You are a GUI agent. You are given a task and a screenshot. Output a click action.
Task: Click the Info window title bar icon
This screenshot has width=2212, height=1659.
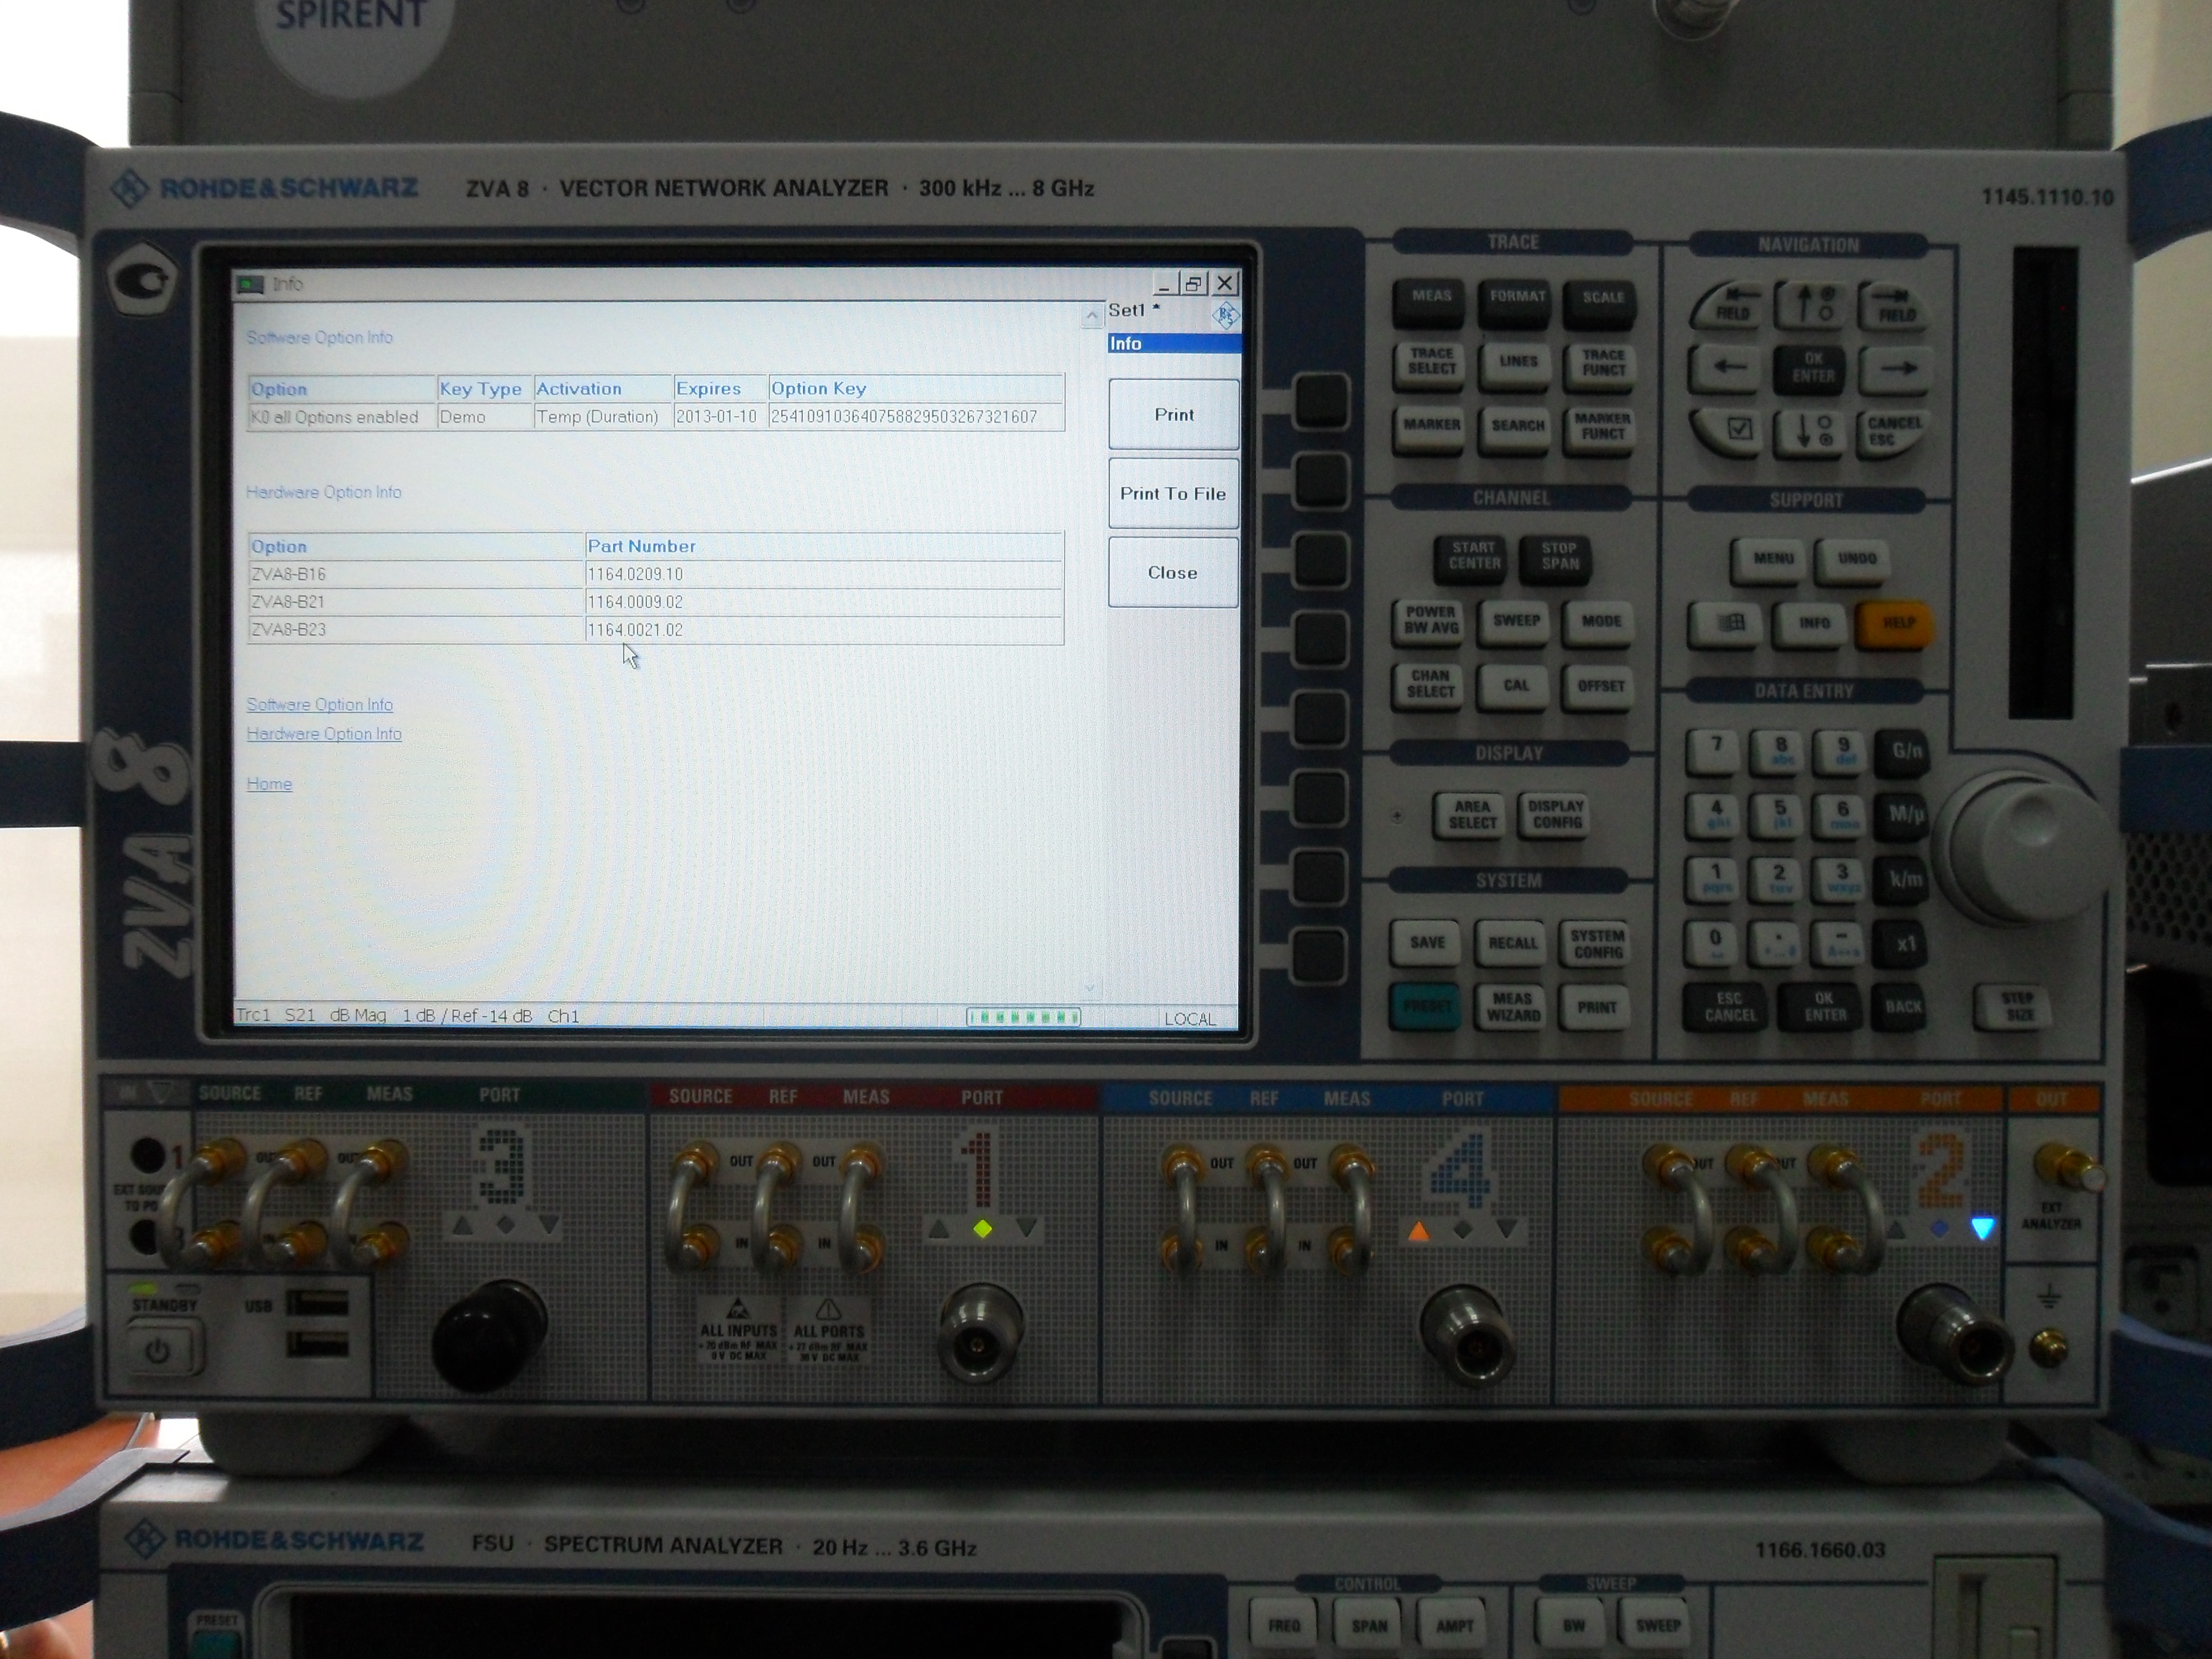point(250,285)
